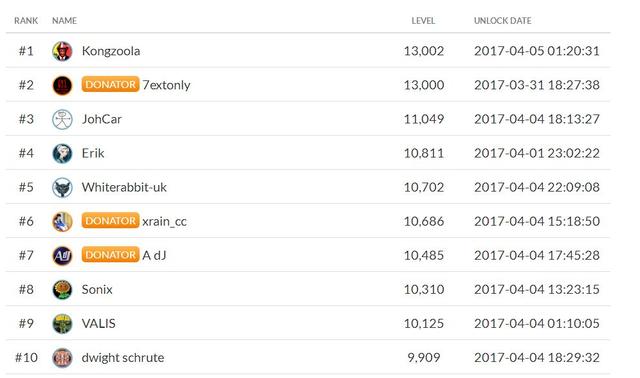Select dwight schrute's avatar
The height and width of the screenshot is (378, 640).
62,358
